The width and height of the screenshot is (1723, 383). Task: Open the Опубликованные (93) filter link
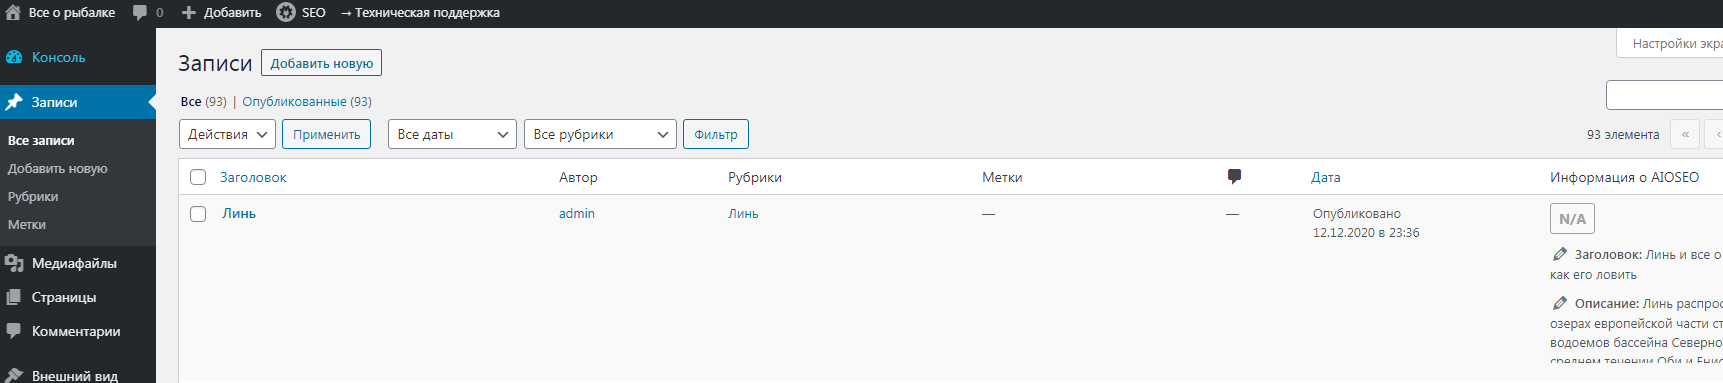(307, 102)
